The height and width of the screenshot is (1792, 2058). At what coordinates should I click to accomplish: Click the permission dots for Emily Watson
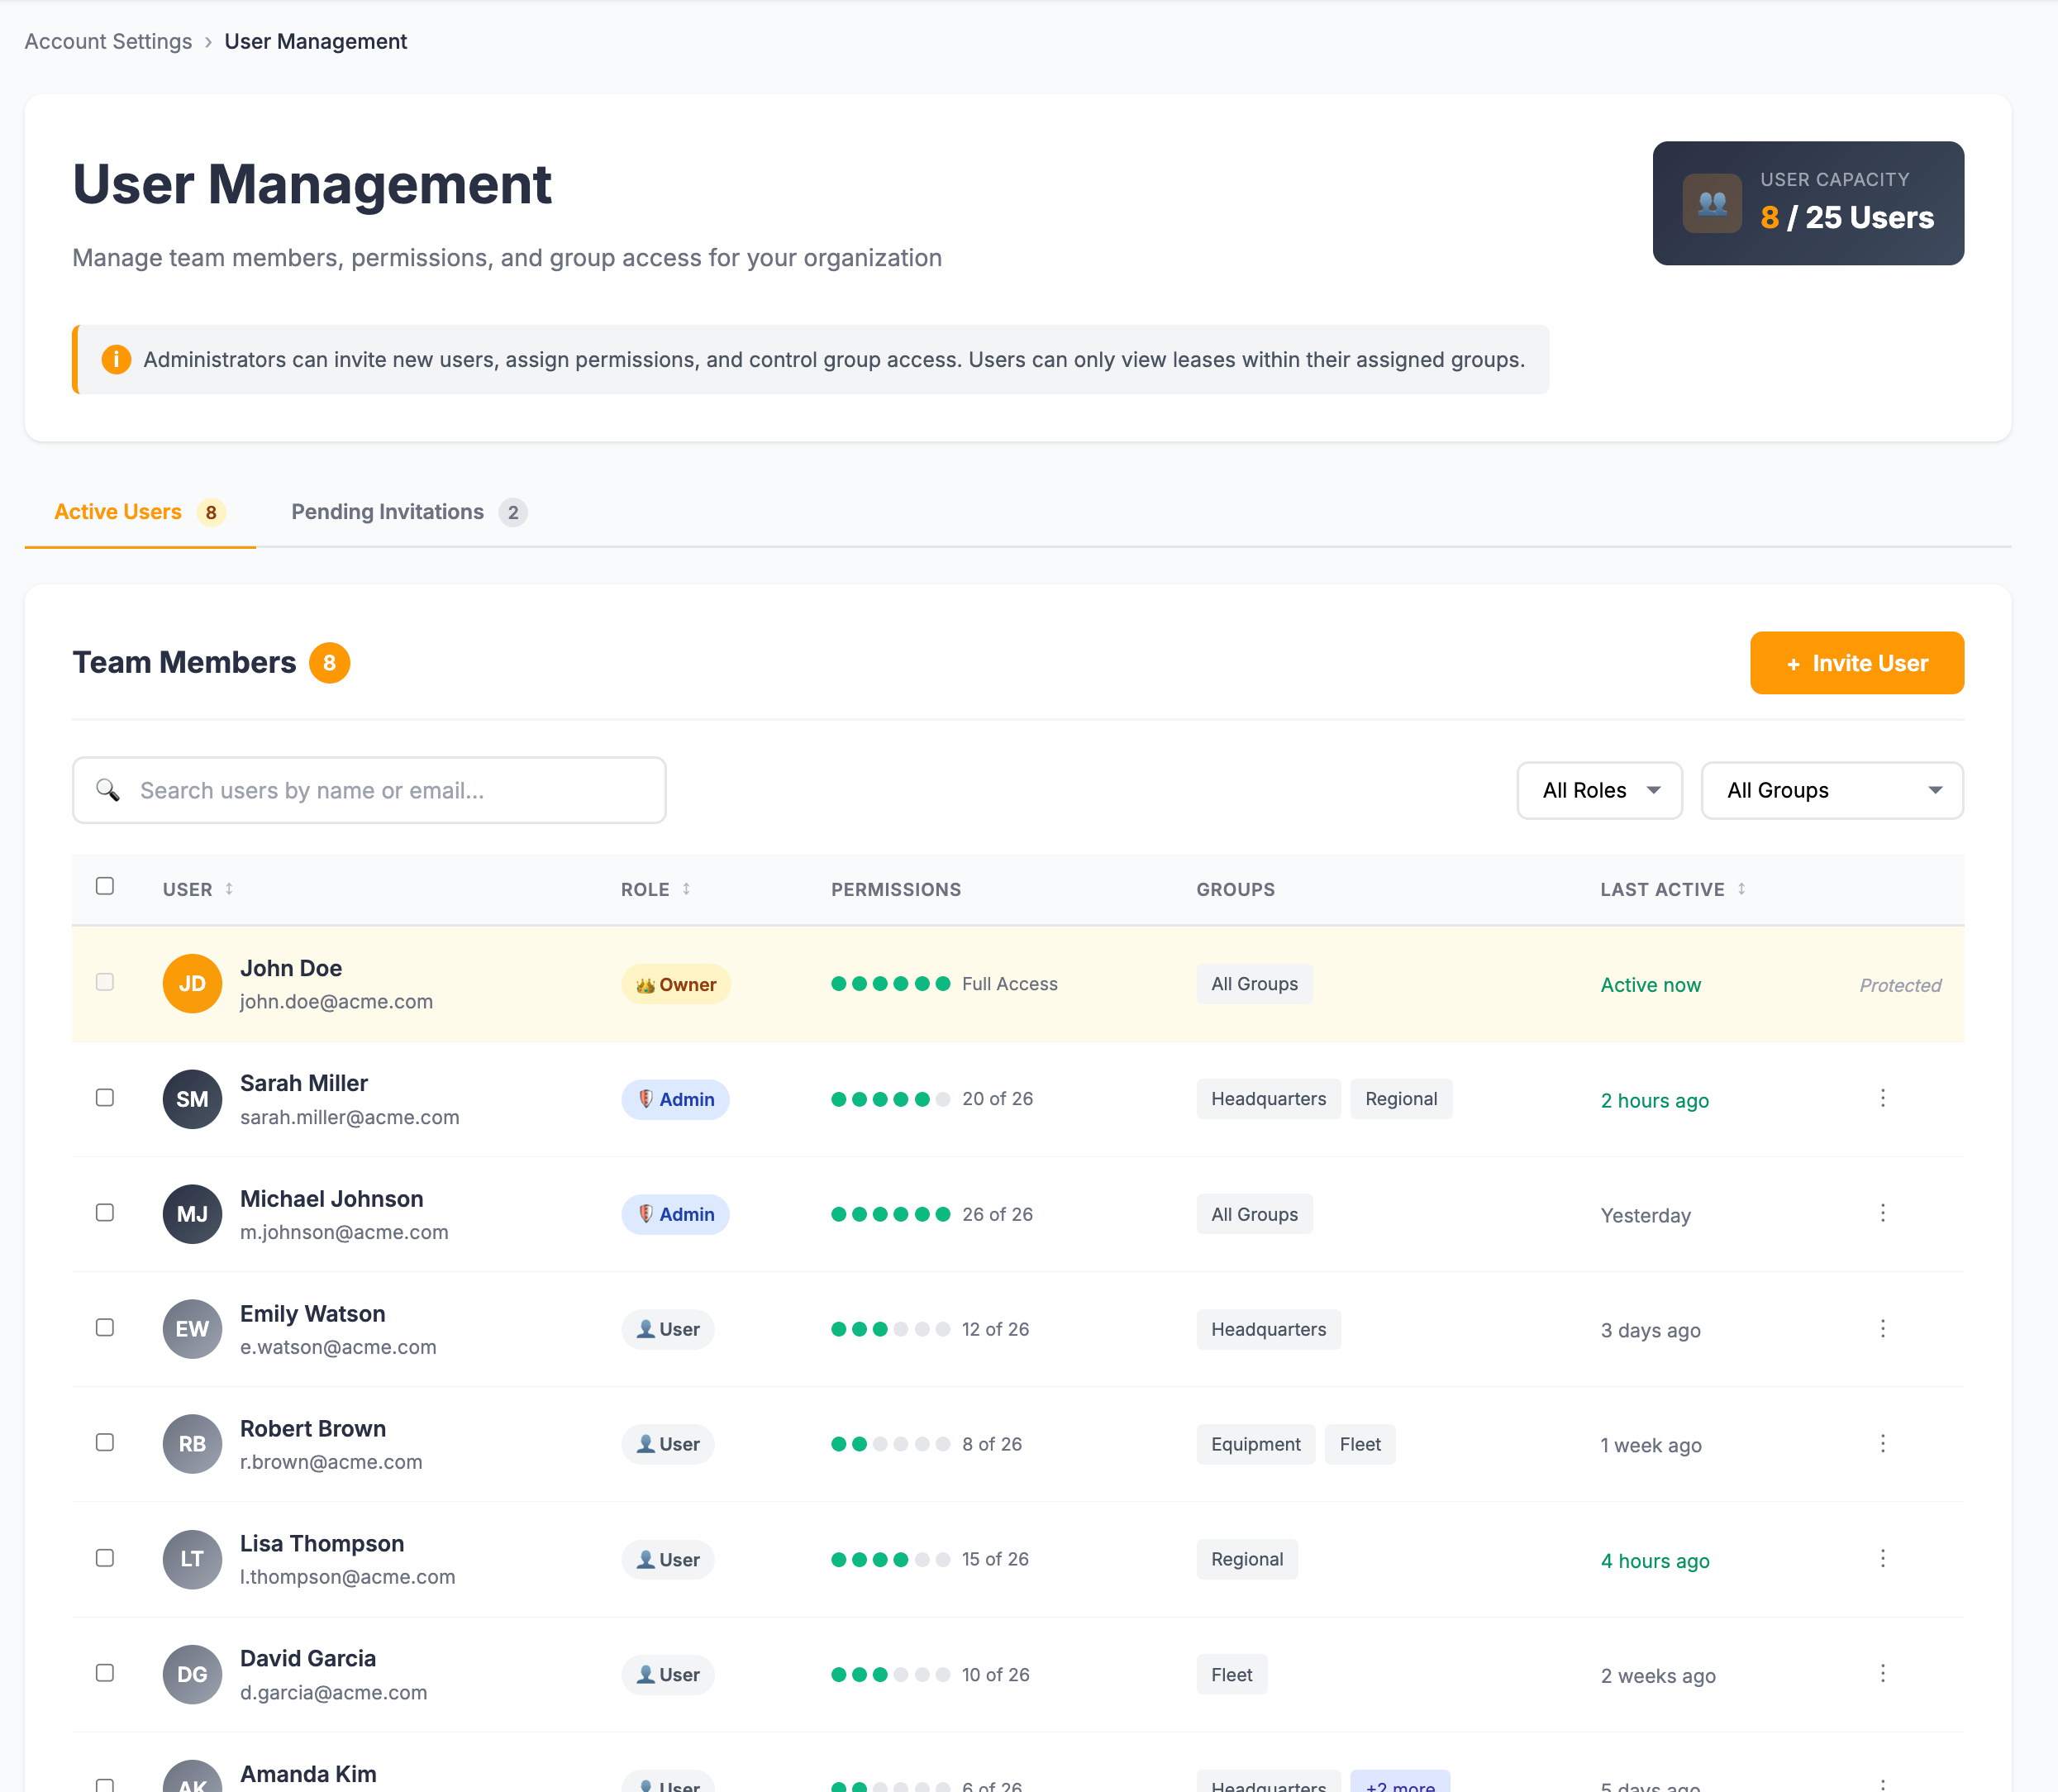(889, 1329)
